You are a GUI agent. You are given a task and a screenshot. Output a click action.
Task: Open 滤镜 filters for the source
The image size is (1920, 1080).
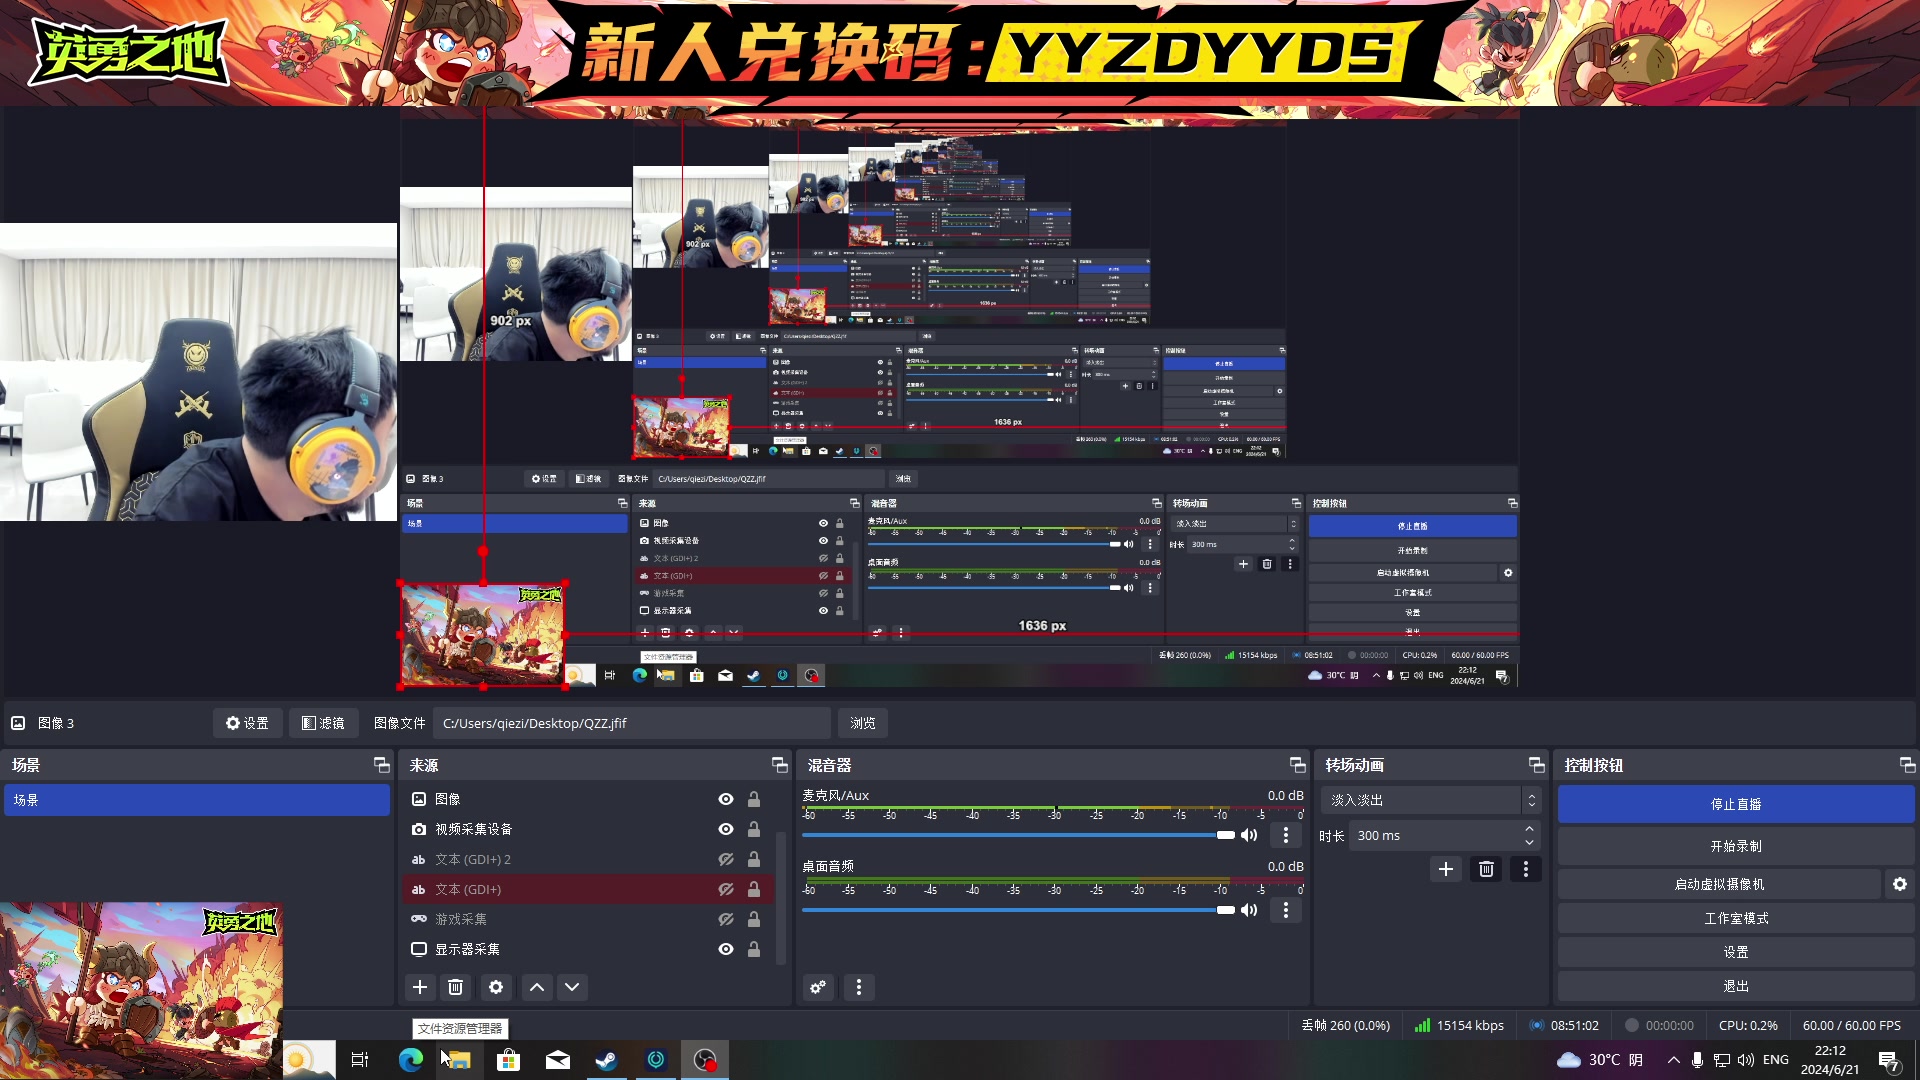pos(323,723)
